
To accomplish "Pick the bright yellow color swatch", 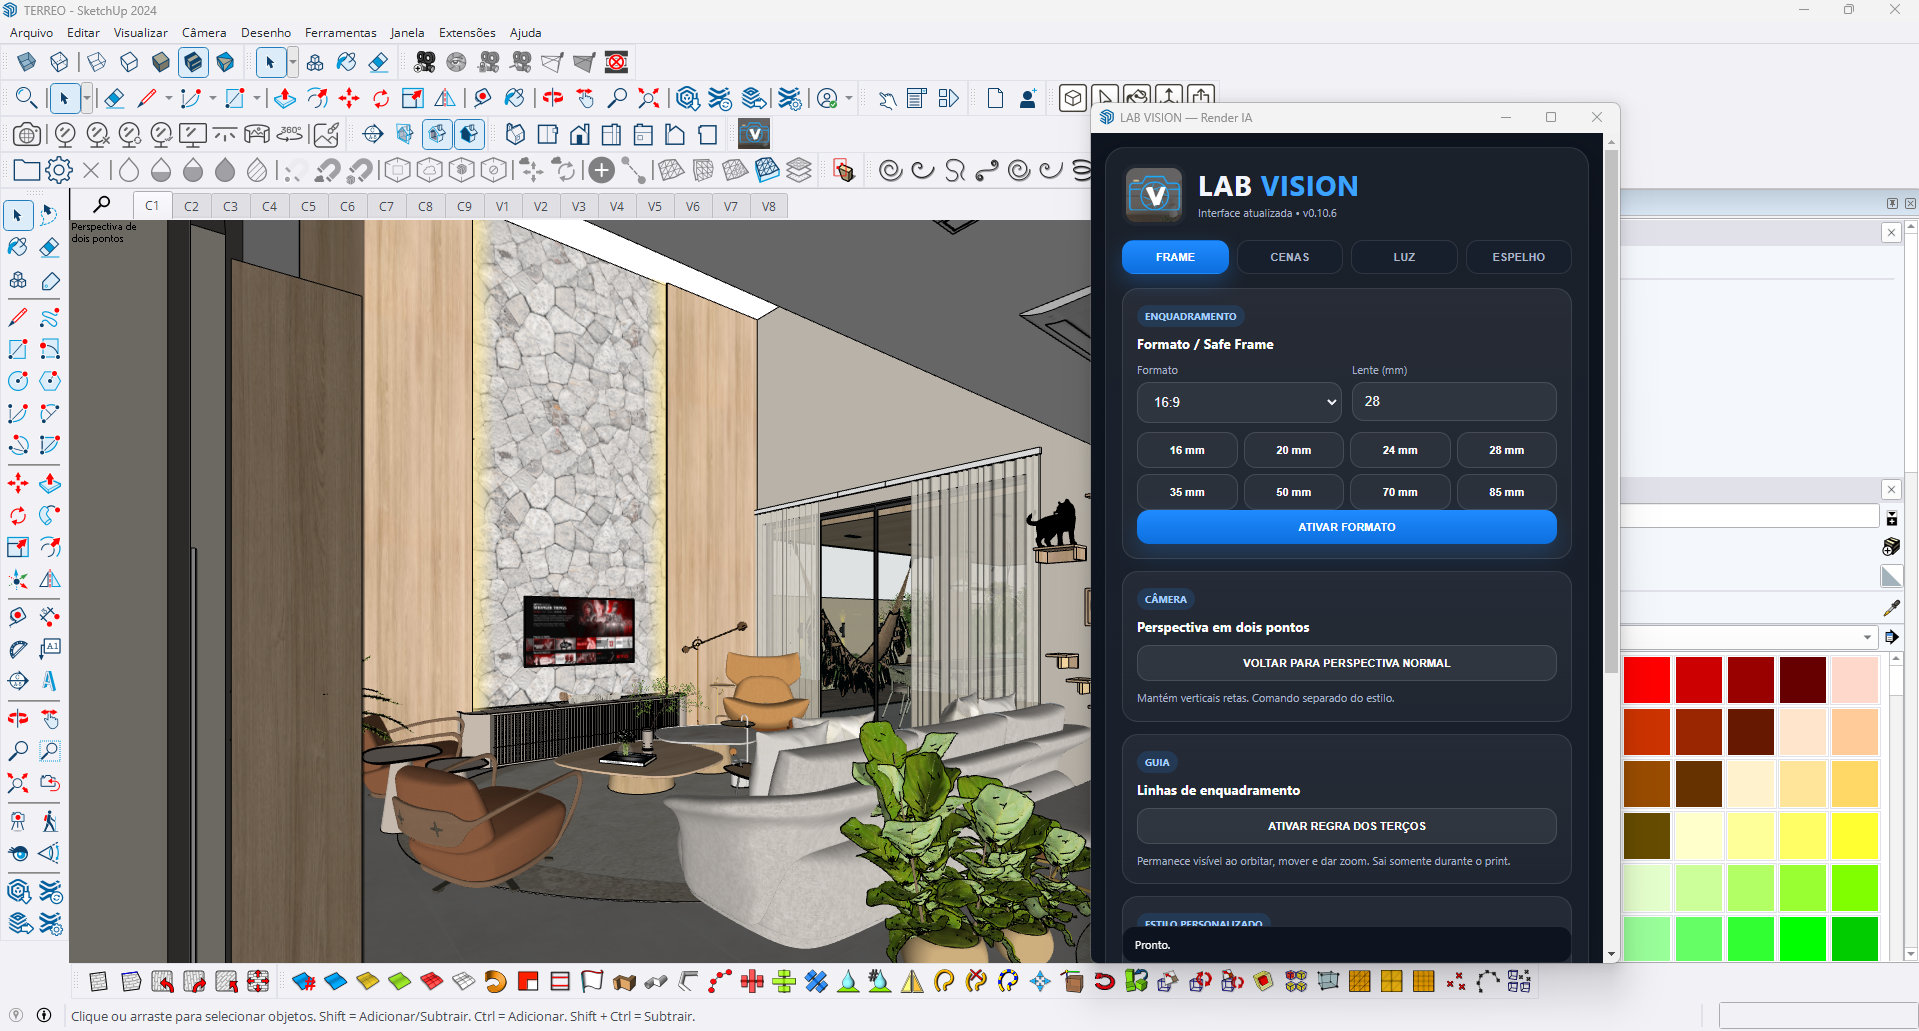I will pos(1855,836).
